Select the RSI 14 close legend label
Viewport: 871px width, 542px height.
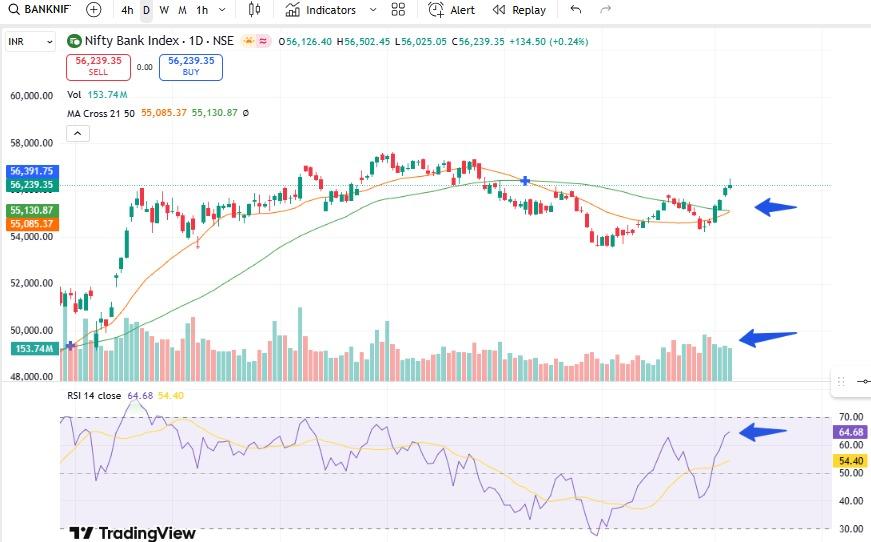click(94, 396)
